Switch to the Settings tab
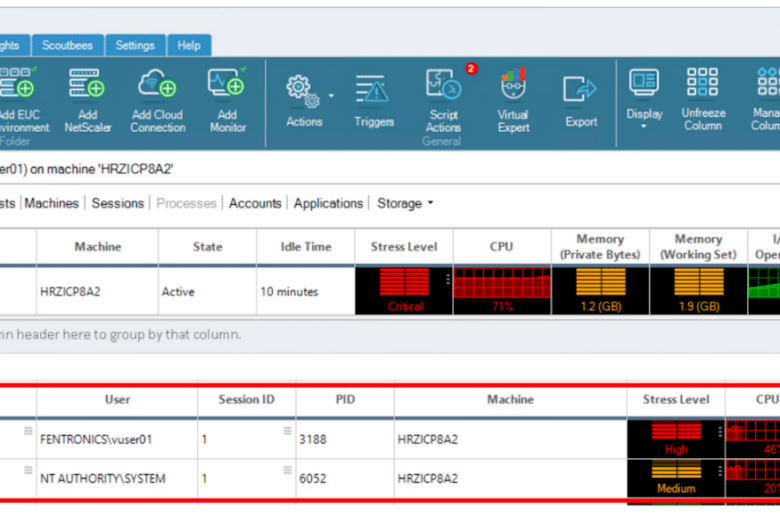780x516 pixels. tap(135, 45)
